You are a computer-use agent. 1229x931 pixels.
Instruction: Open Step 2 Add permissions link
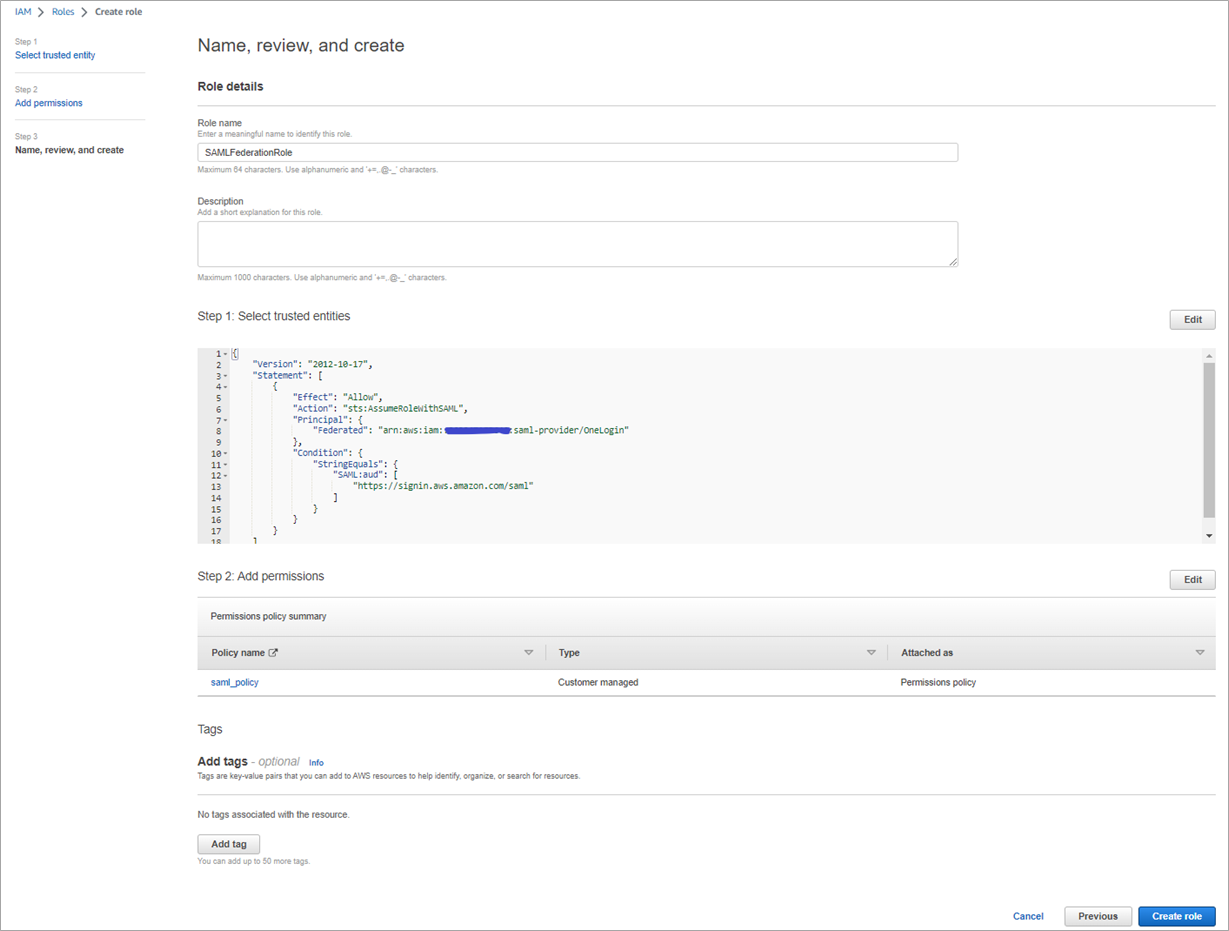[49, 103]
